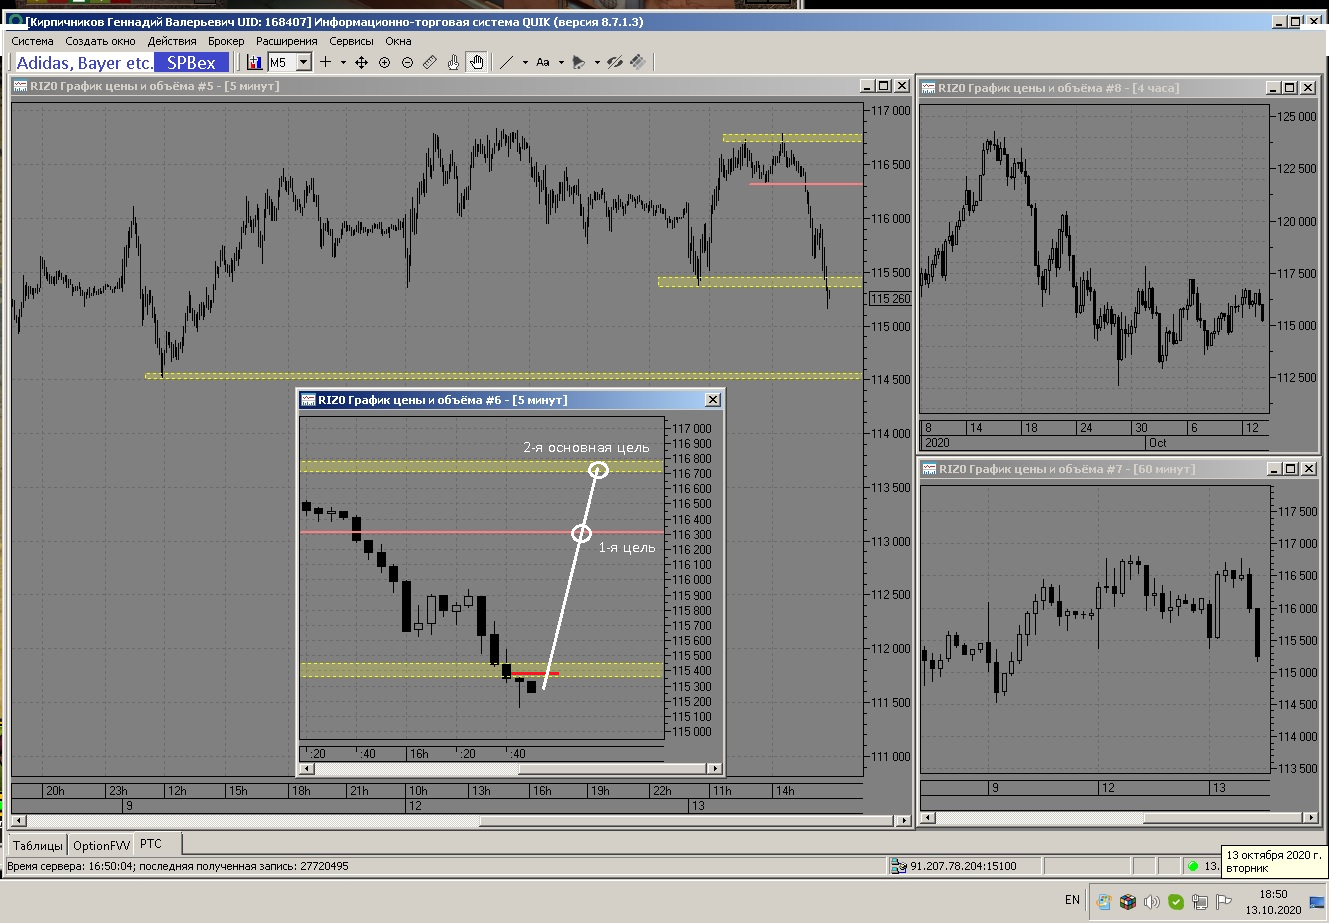The width and height of the screenshot is (1329, 923).
Task: Select the crosshair cursor tool
Action: click(x=325, y=62)
